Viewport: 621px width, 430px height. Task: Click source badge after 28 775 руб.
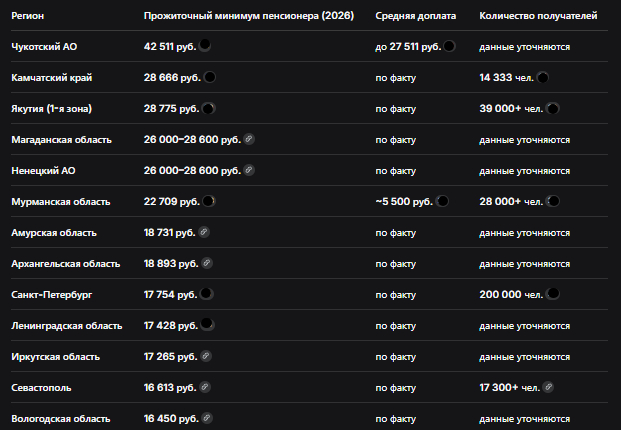click(208, 108)
